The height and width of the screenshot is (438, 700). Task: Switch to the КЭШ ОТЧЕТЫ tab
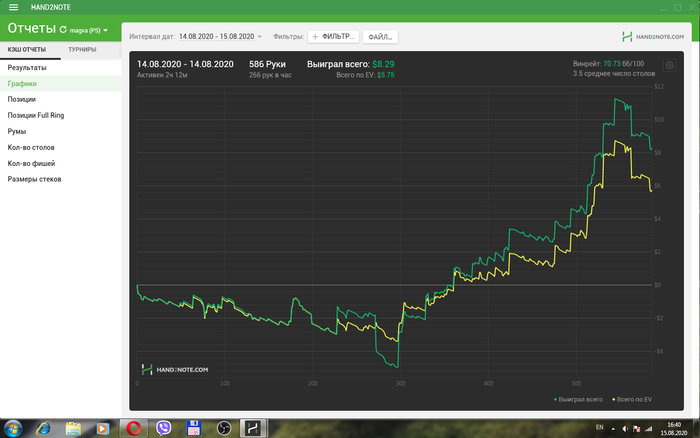pos(27,50)
